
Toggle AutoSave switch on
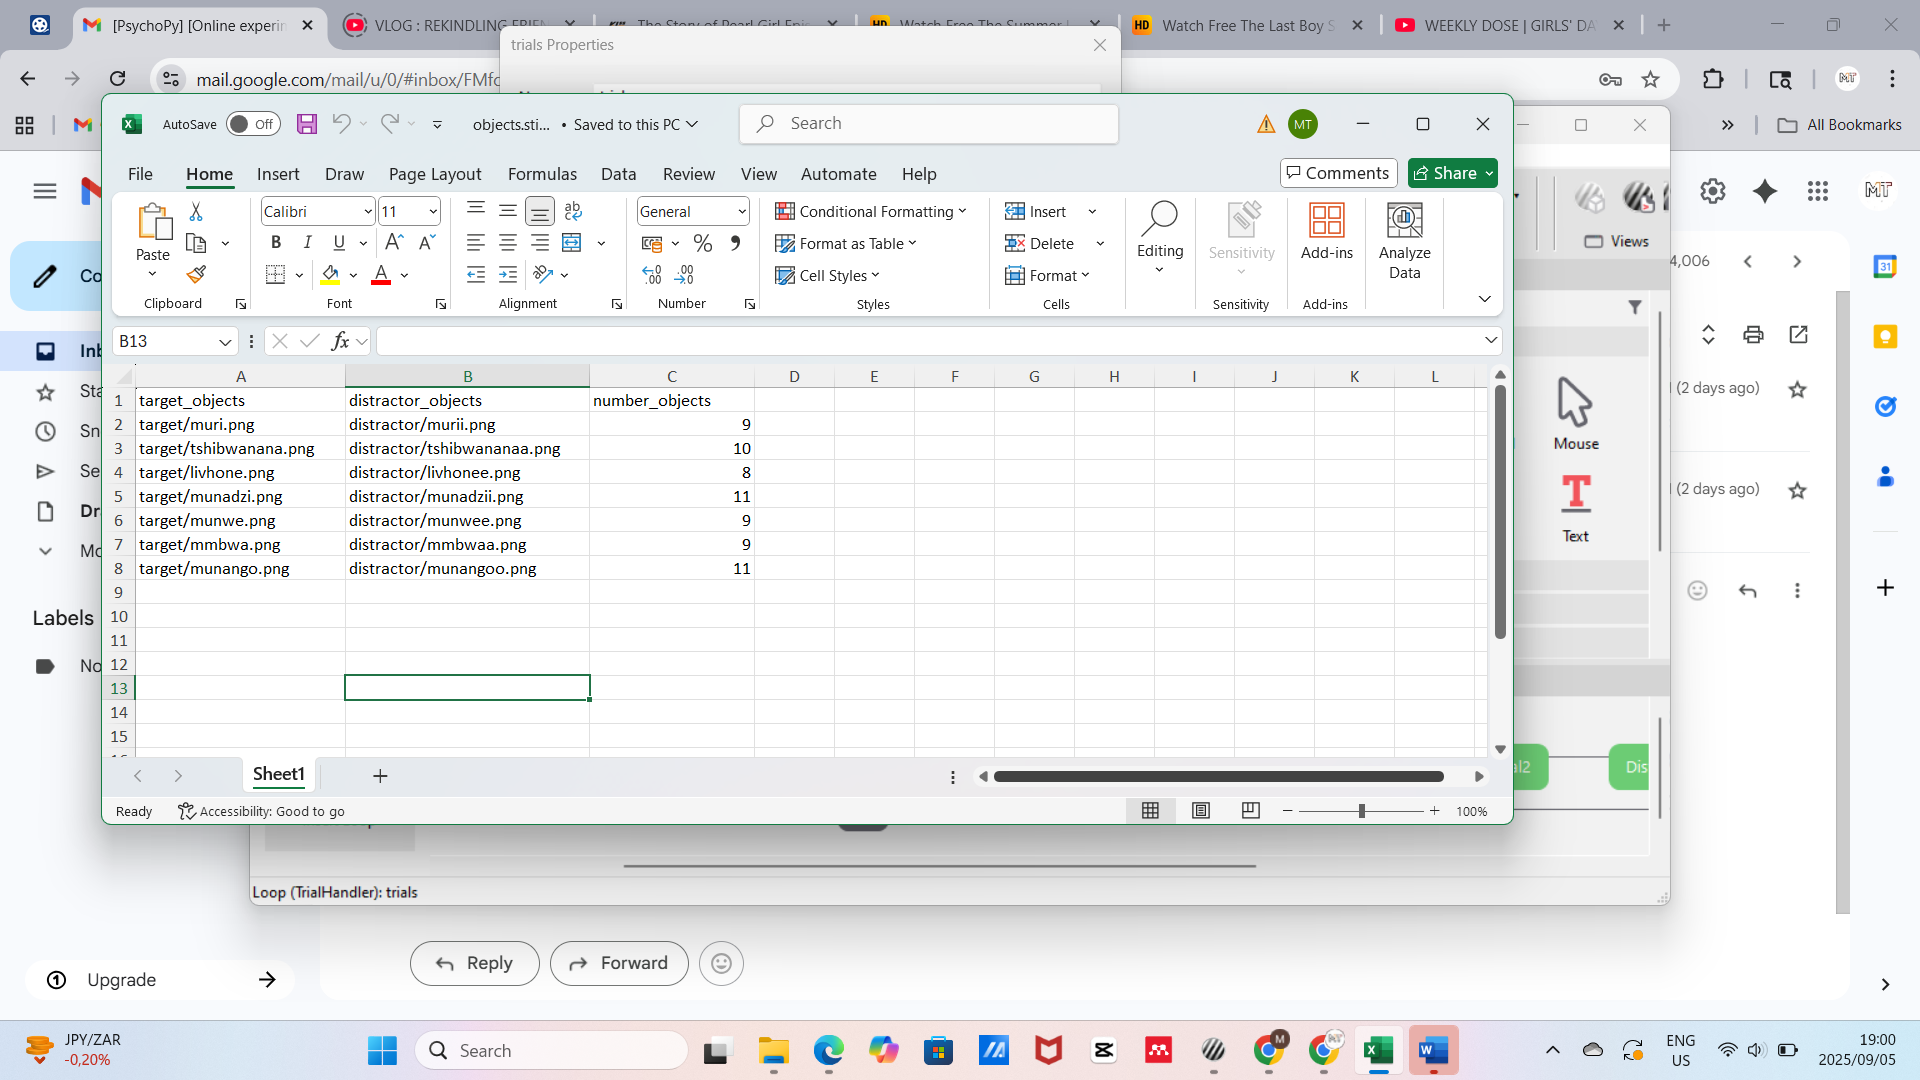(x=252, y=124)
